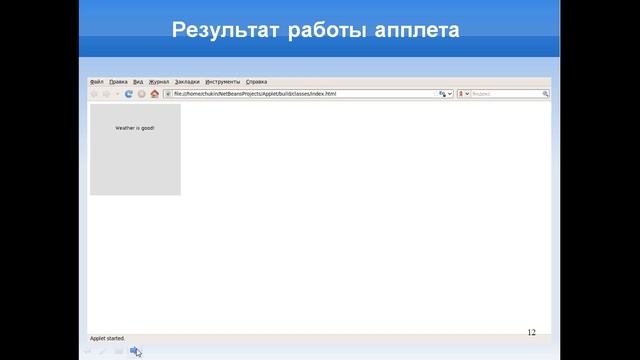Click the feed icon at address bar end
The image size is (640, 360).
(442, 94)
